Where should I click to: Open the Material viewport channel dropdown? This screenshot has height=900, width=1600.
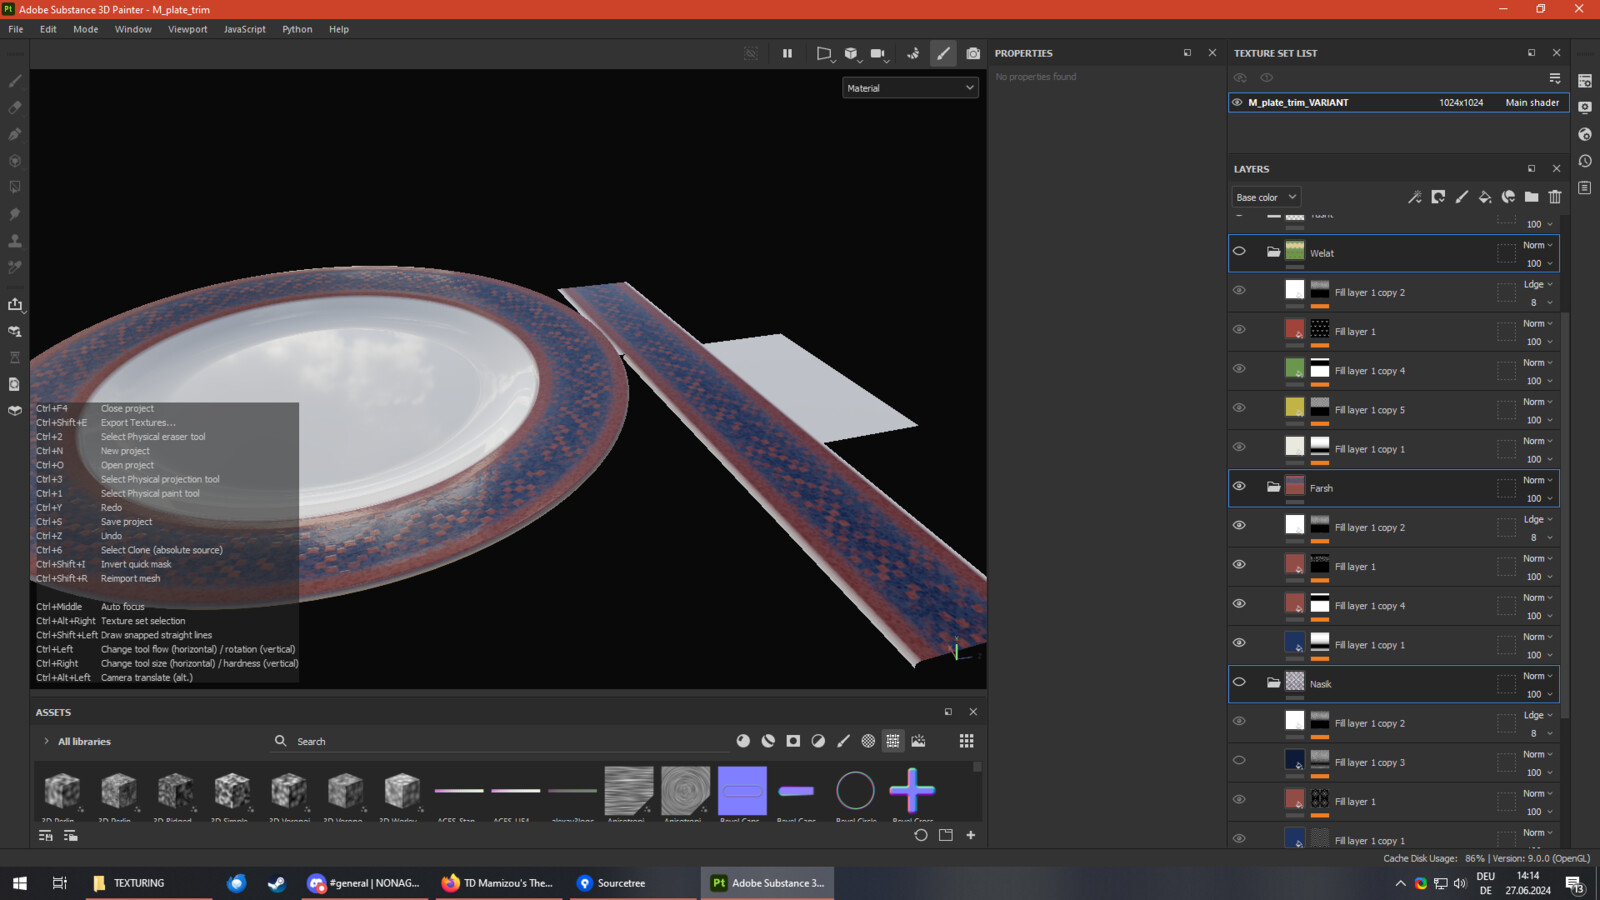point(910,88)
